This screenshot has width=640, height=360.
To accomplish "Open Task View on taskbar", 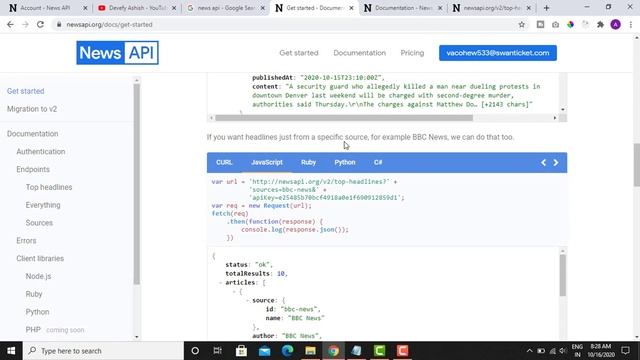I will click(x=218, y=351).
